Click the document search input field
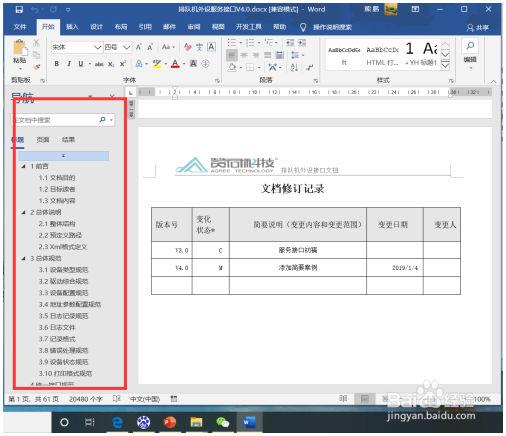The height and width of the screenshot is (436, 506). 54,120
